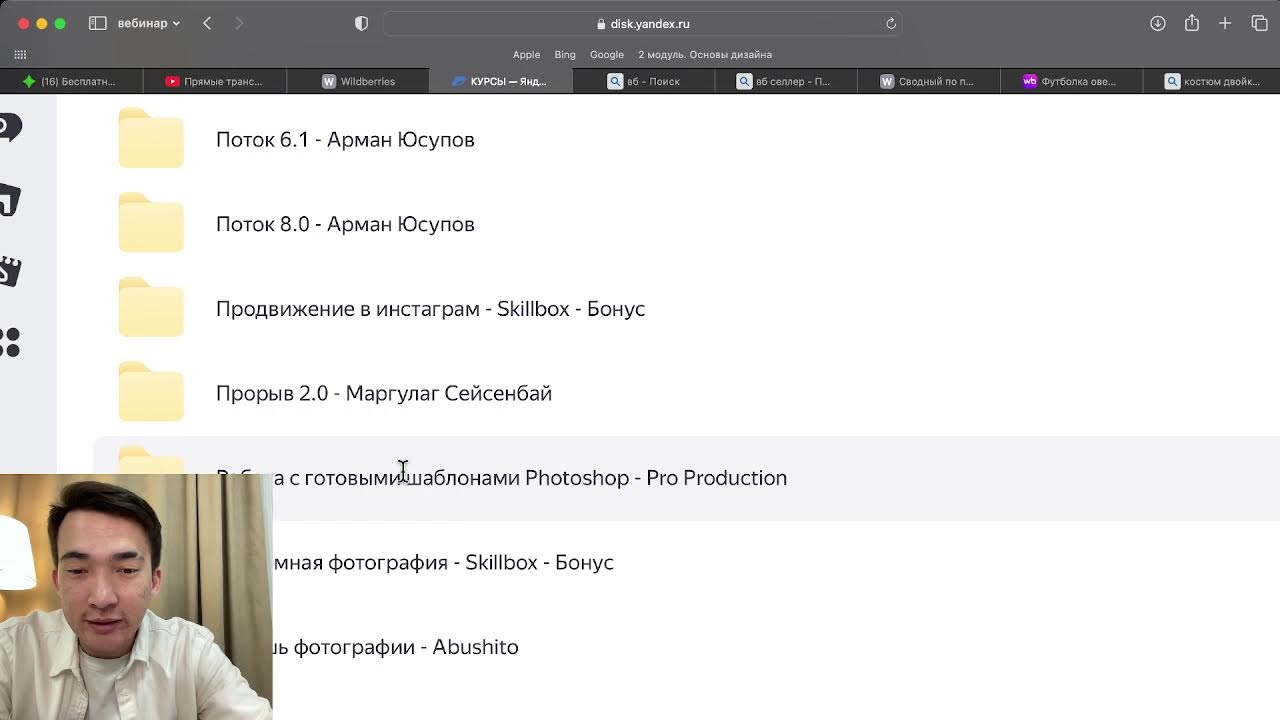Switch to the 'костюм двойк...' tab
This screenshot has width=1280, height=720.
1212,81
